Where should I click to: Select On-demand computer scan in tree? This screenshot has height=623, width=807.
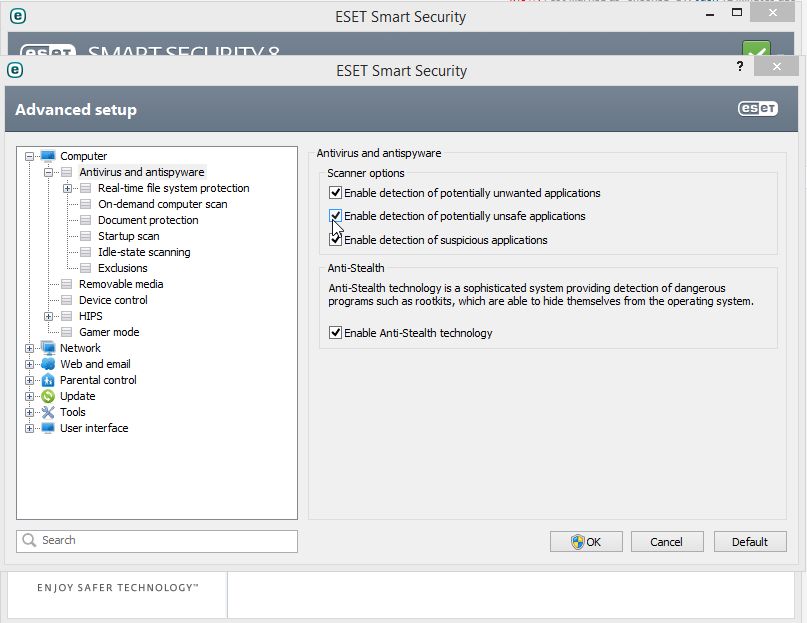pos(162,204)
